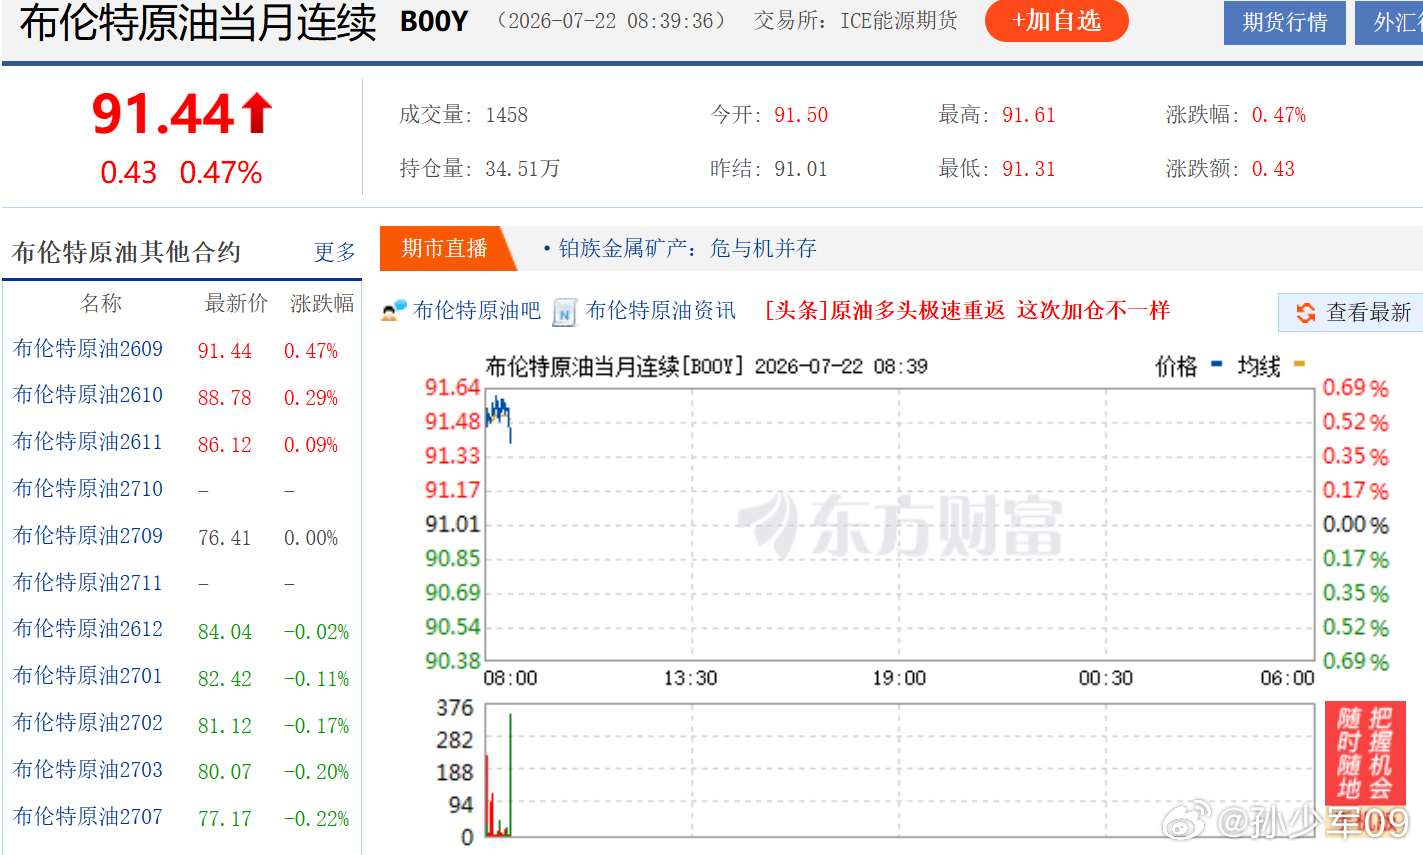Open 布伦特原油资讯 news link
1423x855 pixels.
click(x=661, y=311)
